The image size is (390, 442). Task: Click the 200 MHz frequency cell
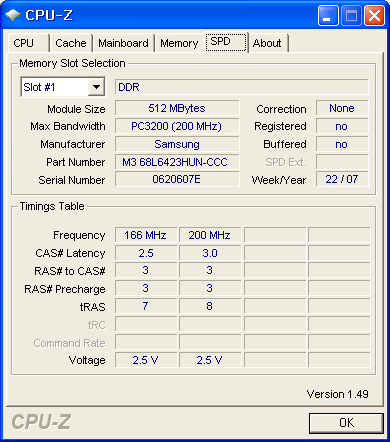(x=210, y=235)
